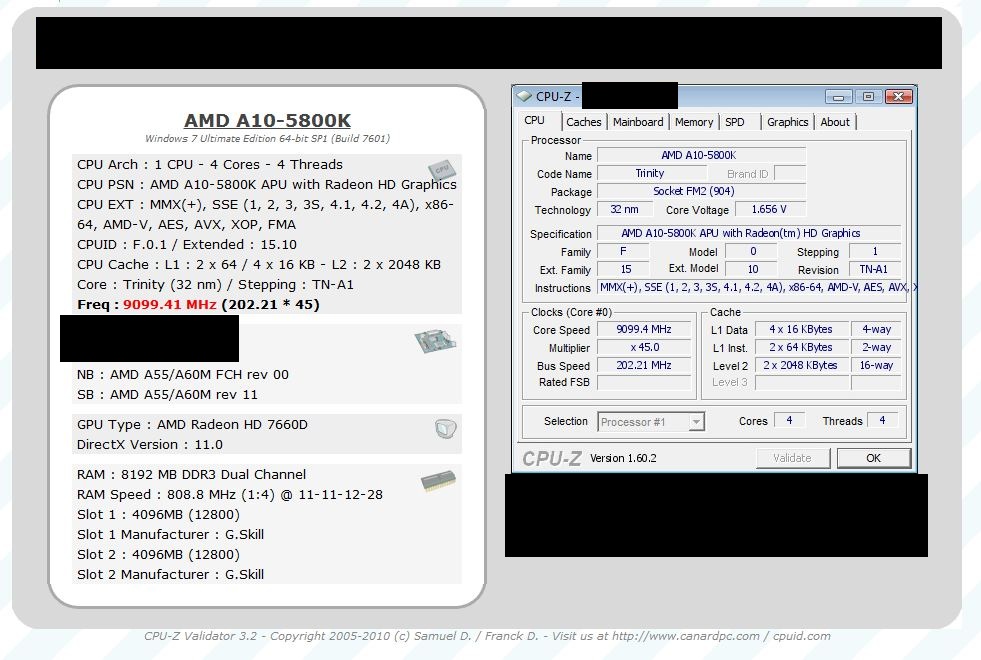Select the Memory tab
981x660 pixels.
tap(694, 122)
